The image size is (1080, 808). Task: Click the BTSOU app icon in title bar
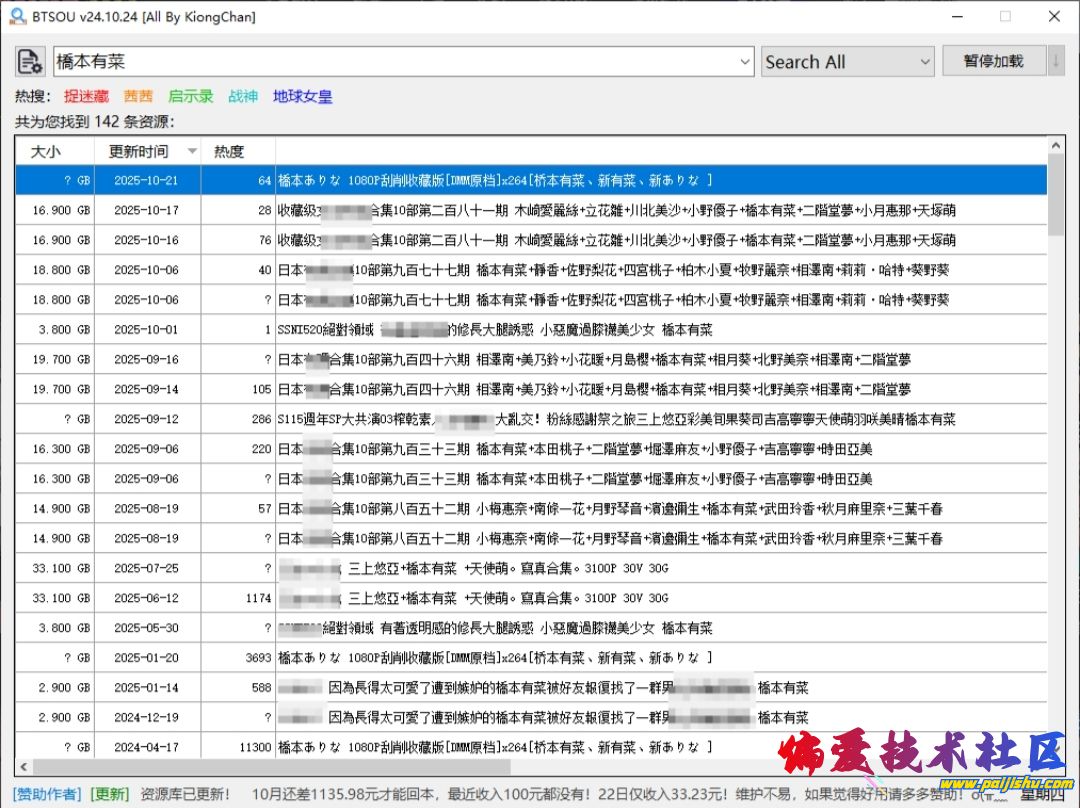click(x=17, y=16)
